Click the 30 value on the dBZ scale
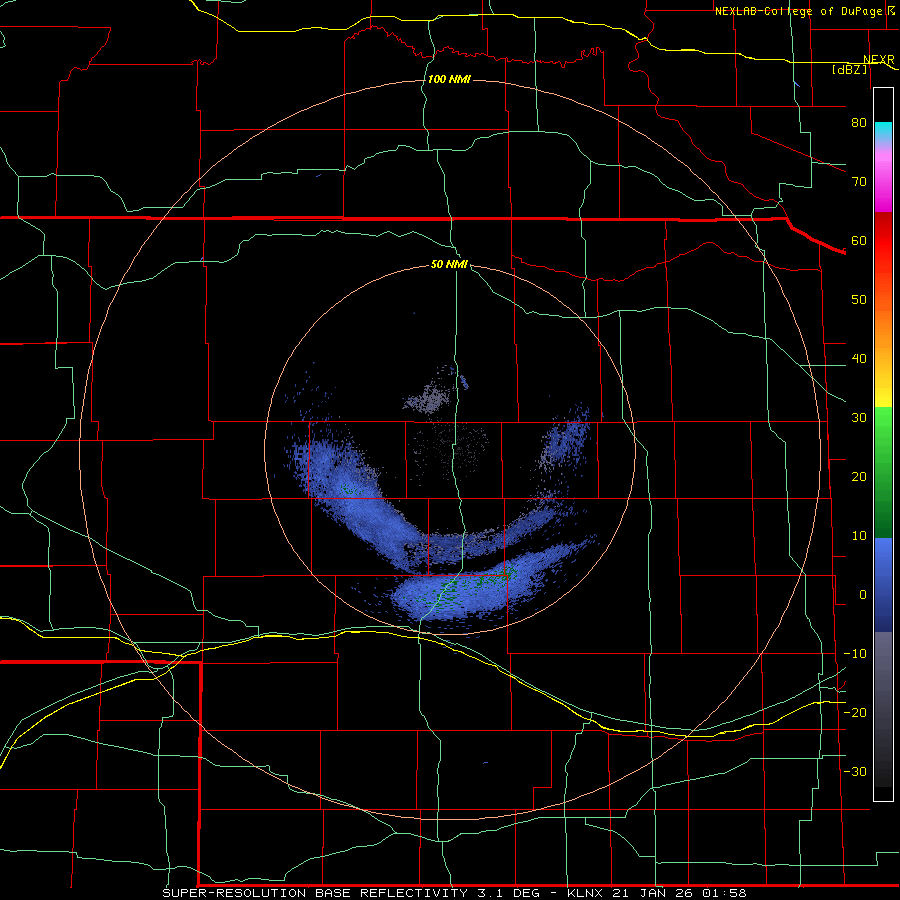The image size is (900, 900). click(859, 418)
